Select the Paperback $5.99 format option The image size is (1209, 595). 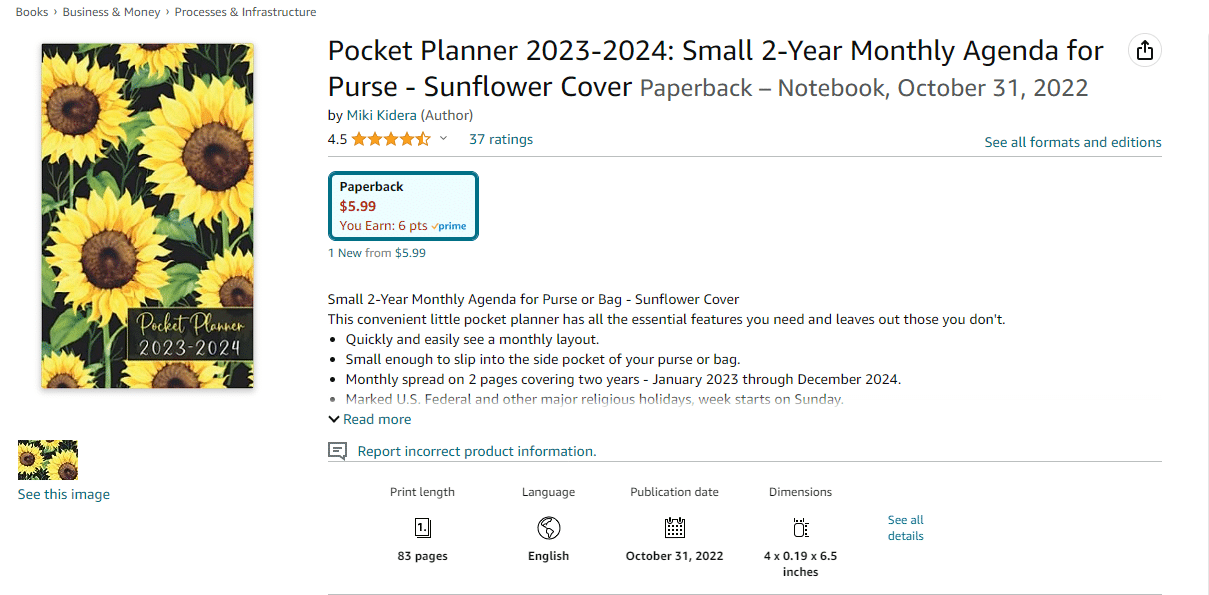click(403, 206)
